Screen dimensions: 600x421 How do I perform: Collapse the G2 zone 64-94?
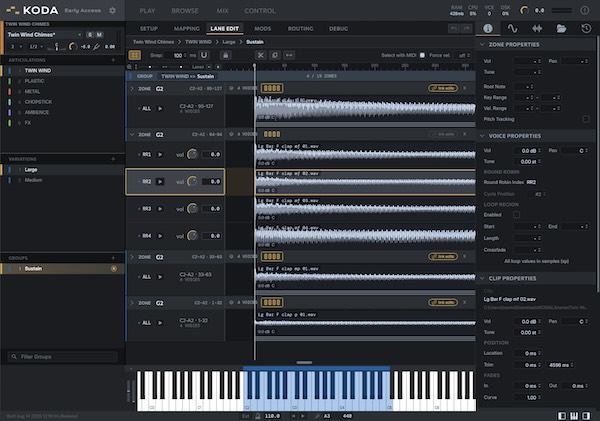pos(132,135)
